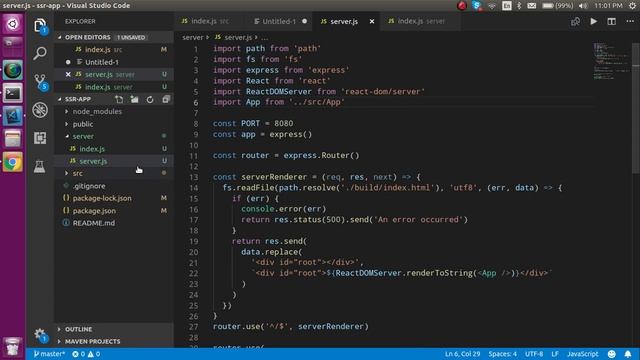Open index.js server in Open Editors
Image resolution: width=640 pixels, height=360 pixels.
click(109, 87)
